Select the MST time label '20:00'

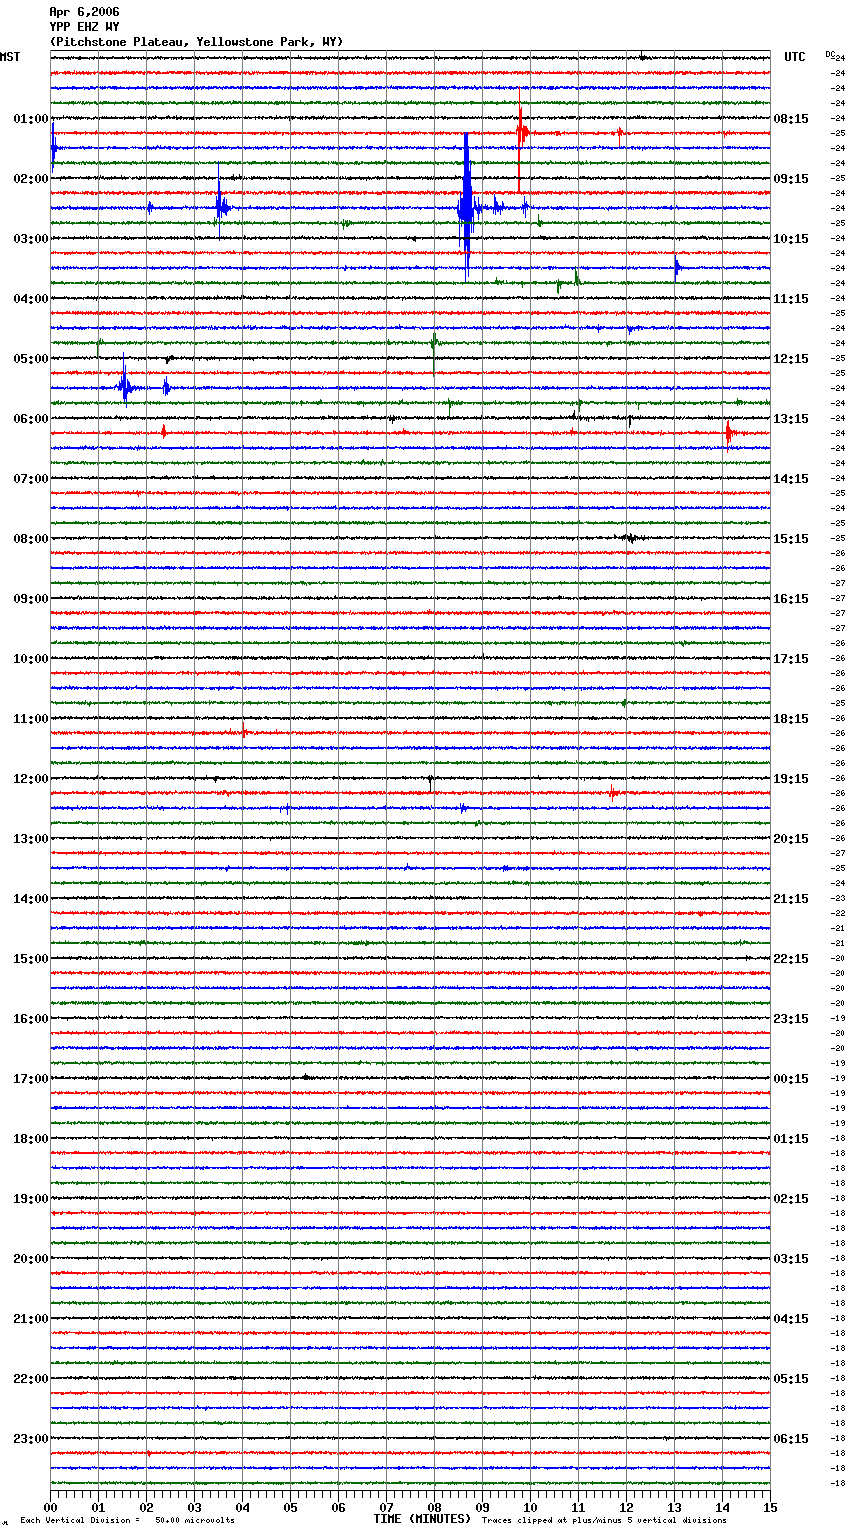[x=31, y=1259]
